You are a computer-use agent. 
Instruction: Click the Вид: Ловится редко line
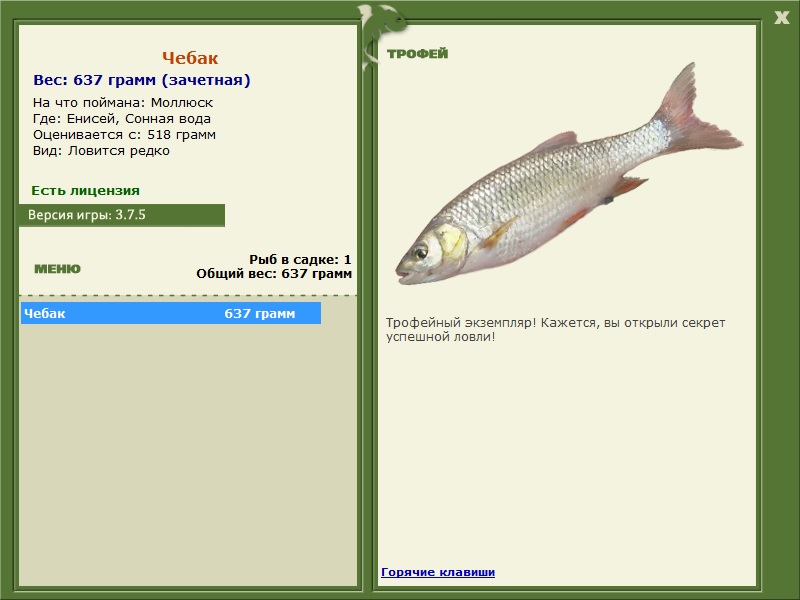(x=102, y=151)
